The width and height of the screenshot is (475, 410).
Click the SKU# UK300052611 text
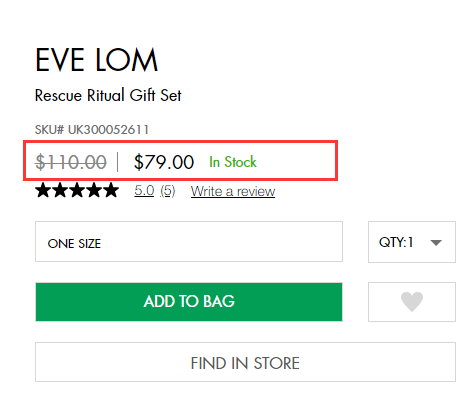click(92, 130)
